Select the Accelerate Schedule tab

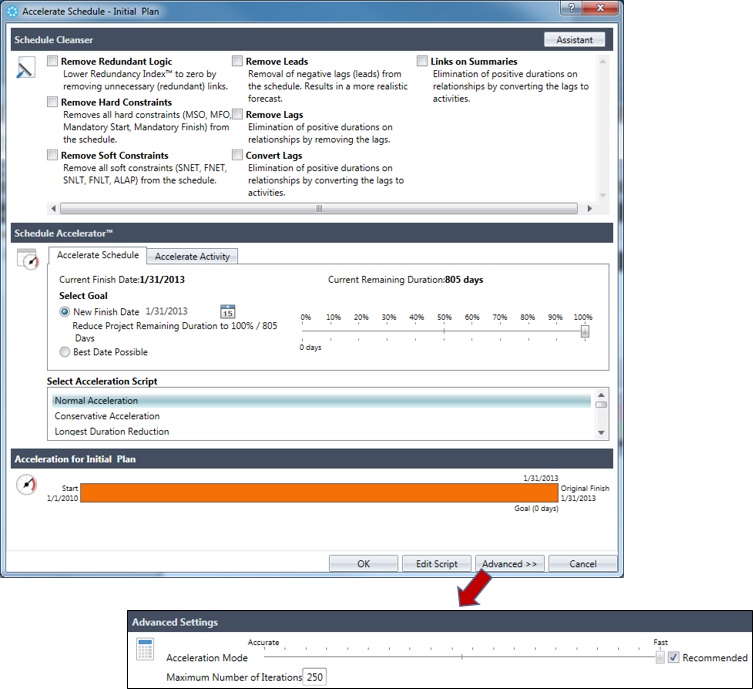[x=98, y=255]
